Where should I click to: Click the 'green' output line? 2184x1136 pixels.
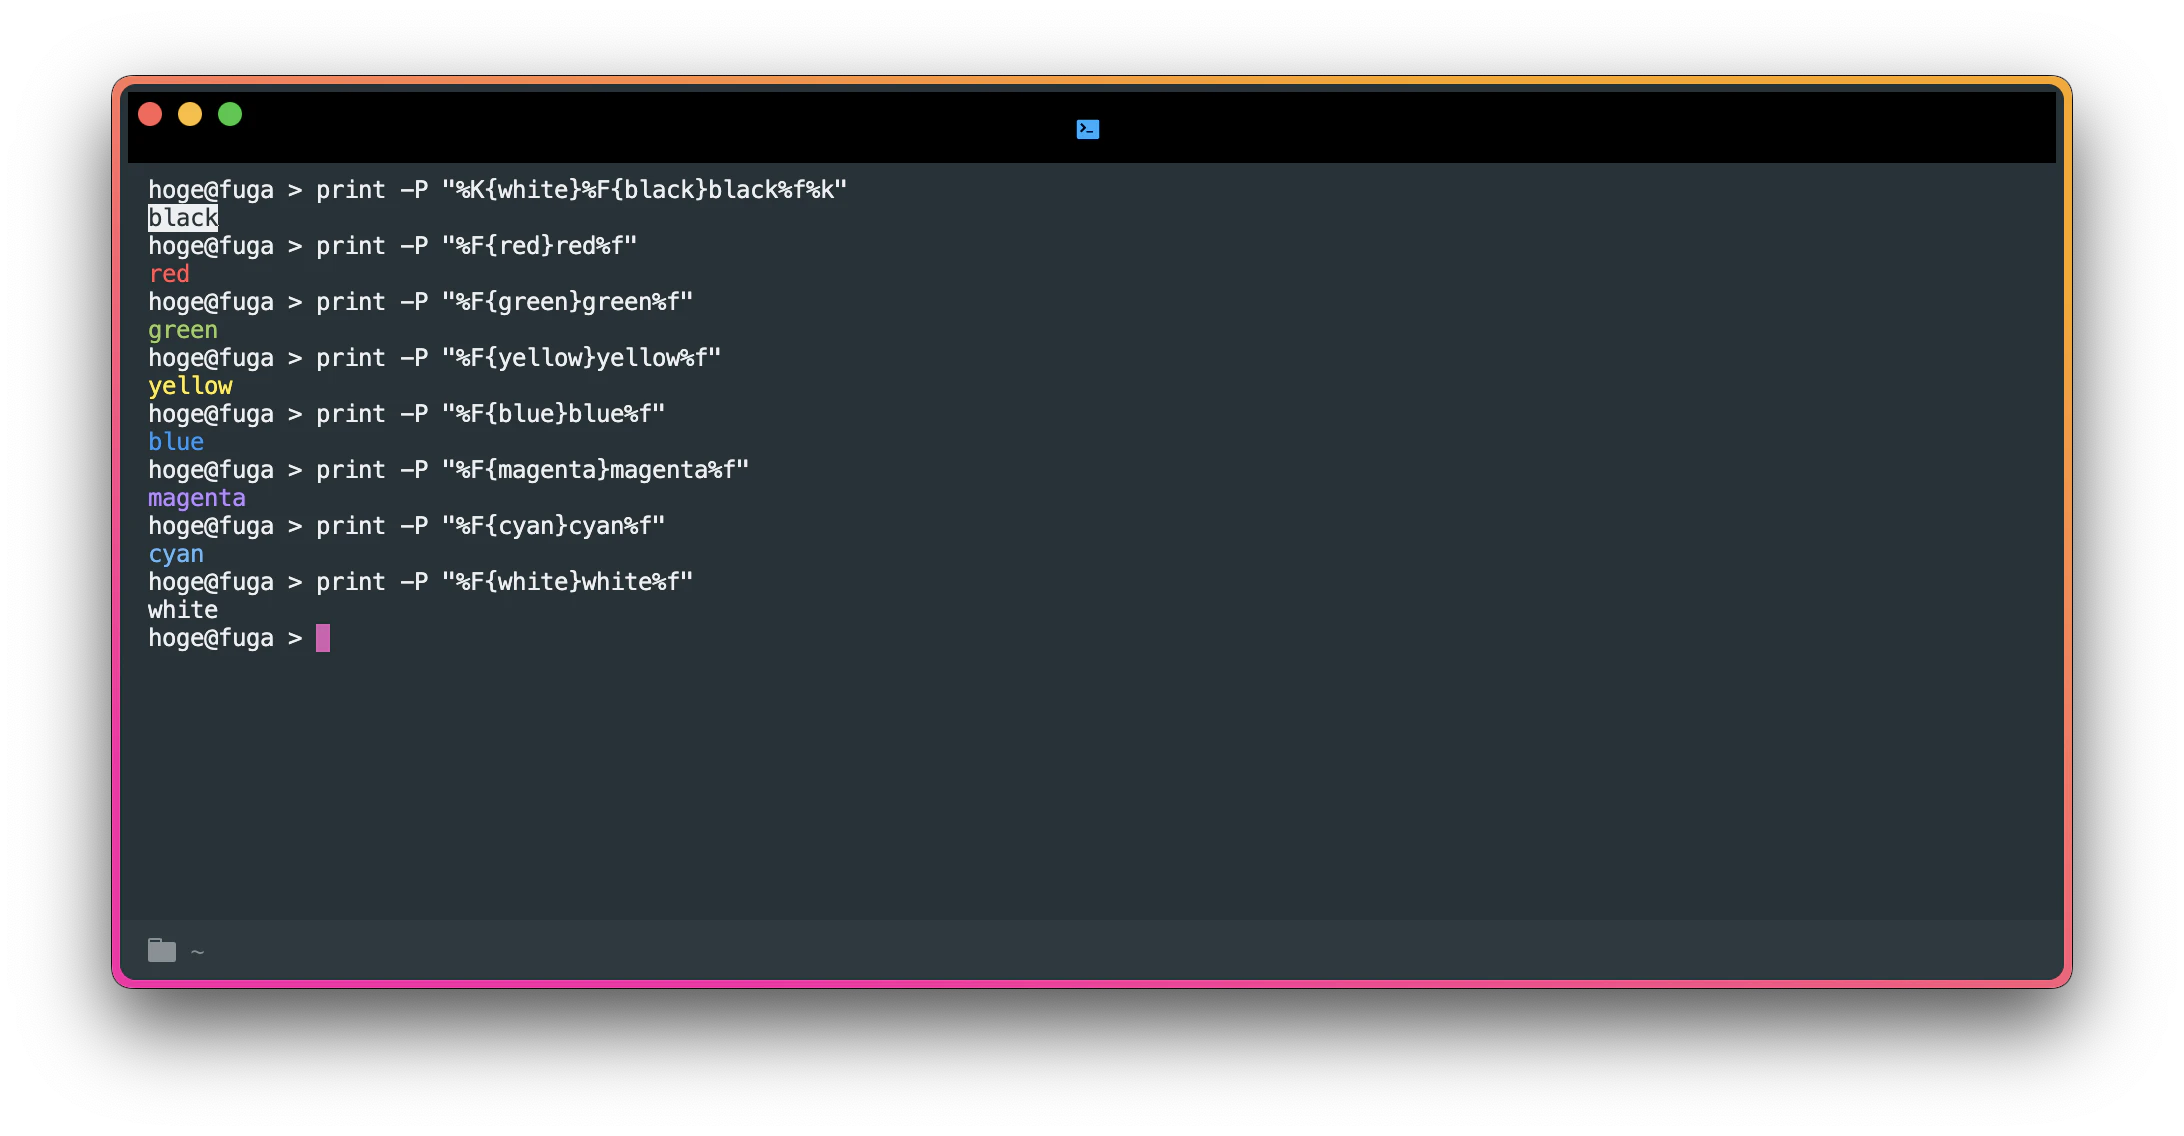[x=183, y=330]
